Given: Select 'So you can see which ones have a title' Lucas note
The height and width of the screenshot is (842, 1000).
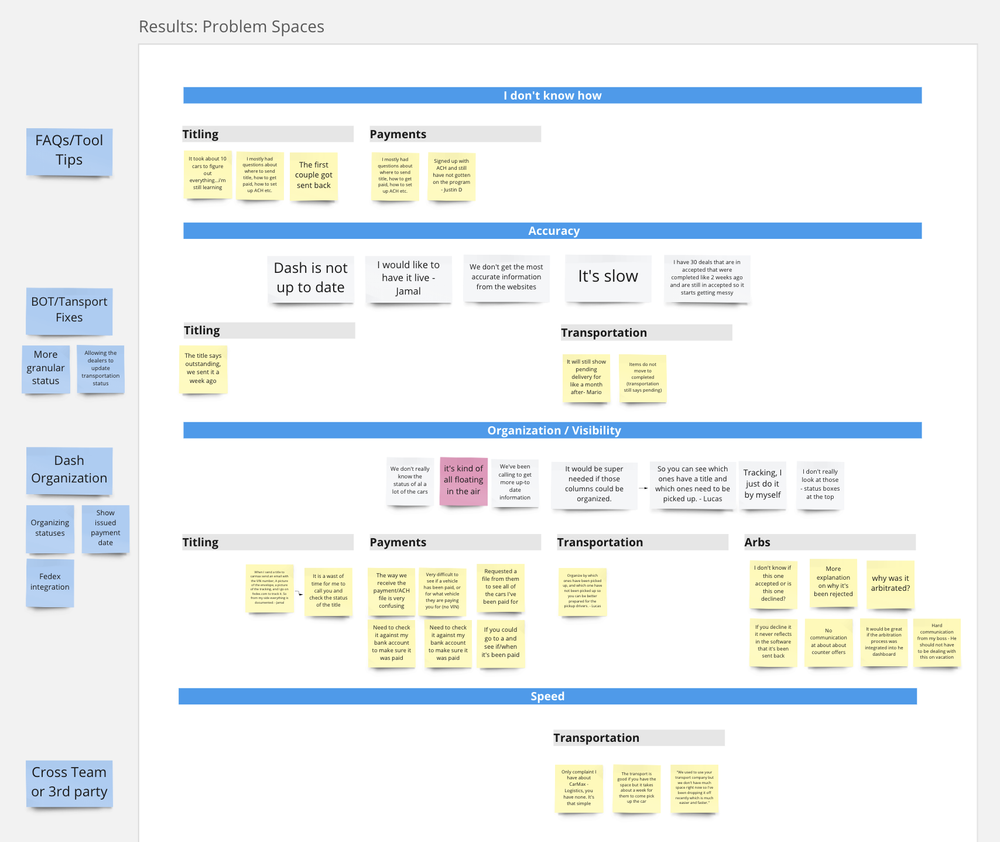Looking at the screenshot, I should pyautogui.click(x=693, y=485).
